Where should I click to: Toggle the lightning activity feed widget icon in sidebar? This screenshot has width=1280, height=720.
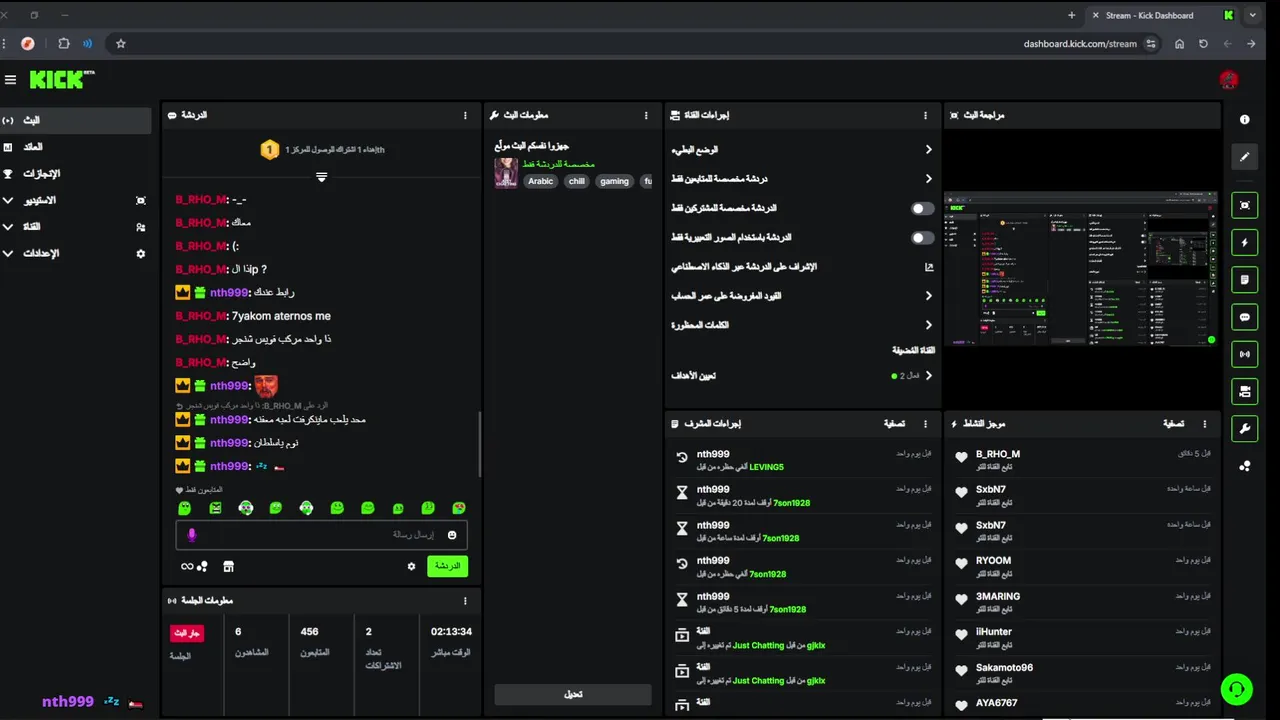coord(1245,242)
